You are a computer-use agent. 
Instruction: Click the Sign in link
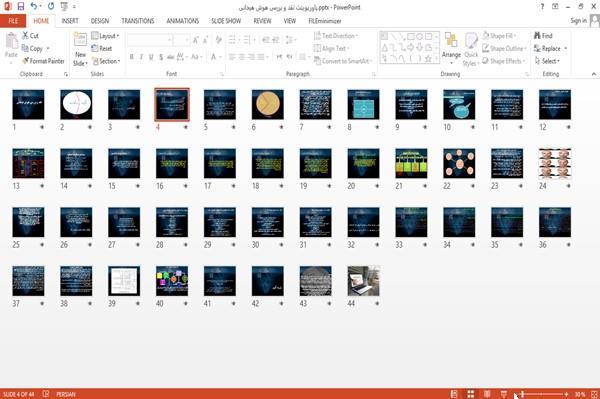pos(579,21)
